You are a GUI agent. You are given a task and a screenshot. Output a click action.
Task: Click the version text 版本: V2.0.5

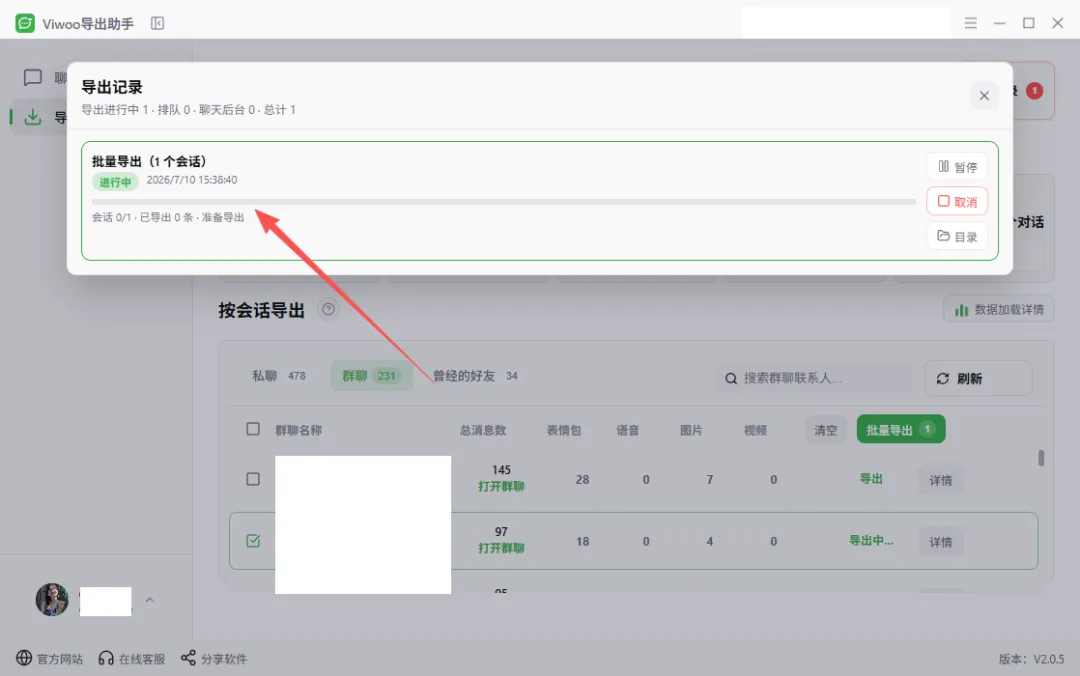pyautogui.click(x=1031, y=659)
